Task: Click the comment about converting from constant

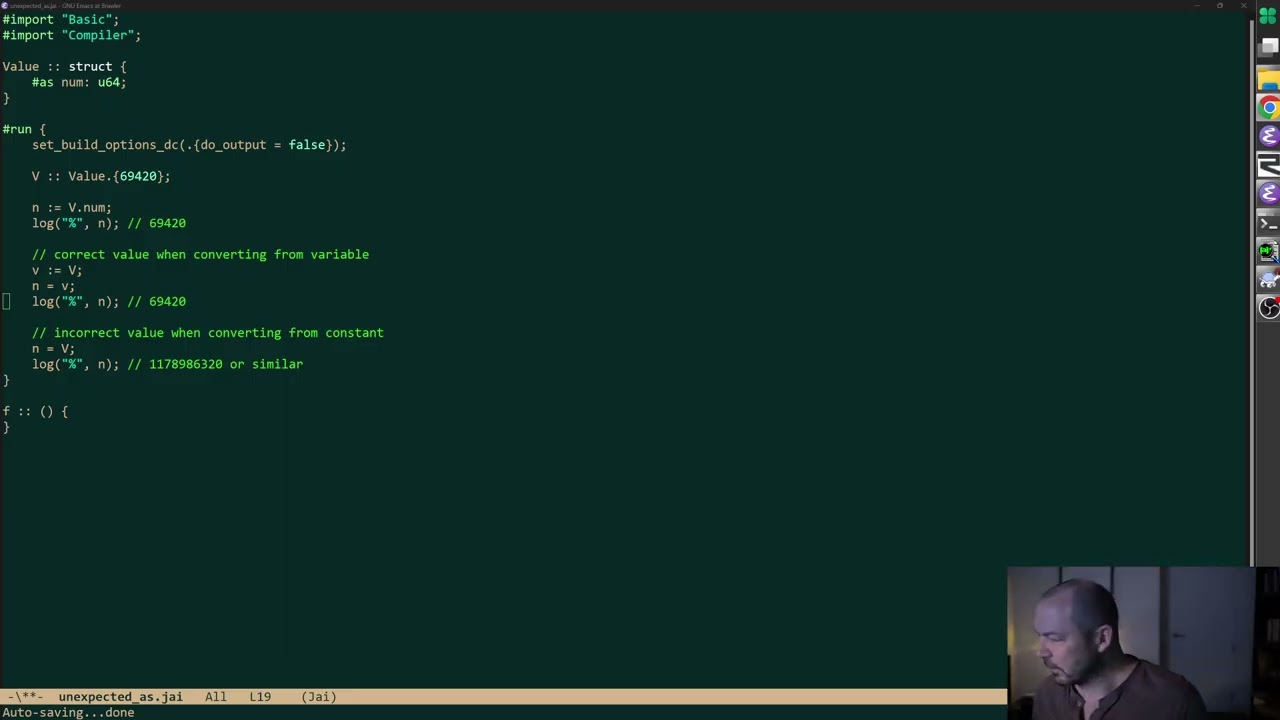Action: coord(207,333)
